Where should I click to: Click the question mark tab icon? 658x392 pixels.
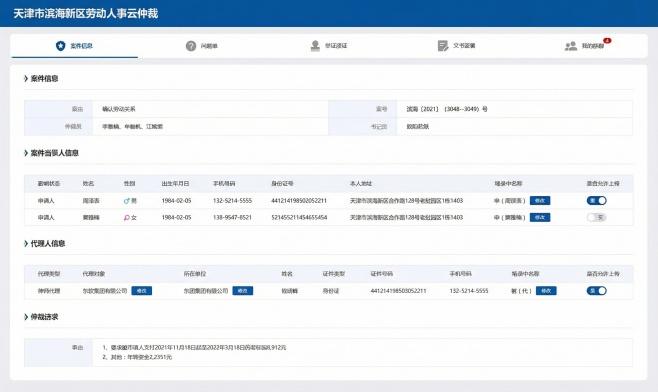point(191,46)
